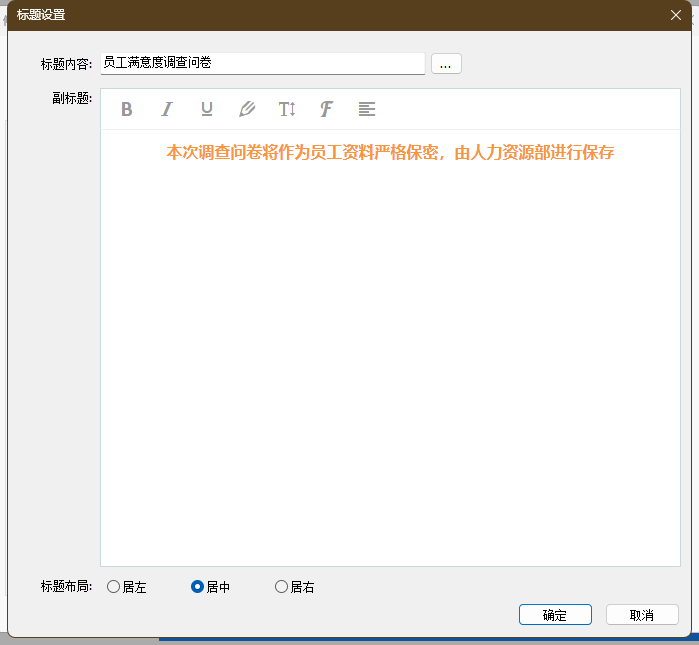Toggle bold formatting in subtitle editor
This screenshot has height=645, width=699.
coord(127,109)
